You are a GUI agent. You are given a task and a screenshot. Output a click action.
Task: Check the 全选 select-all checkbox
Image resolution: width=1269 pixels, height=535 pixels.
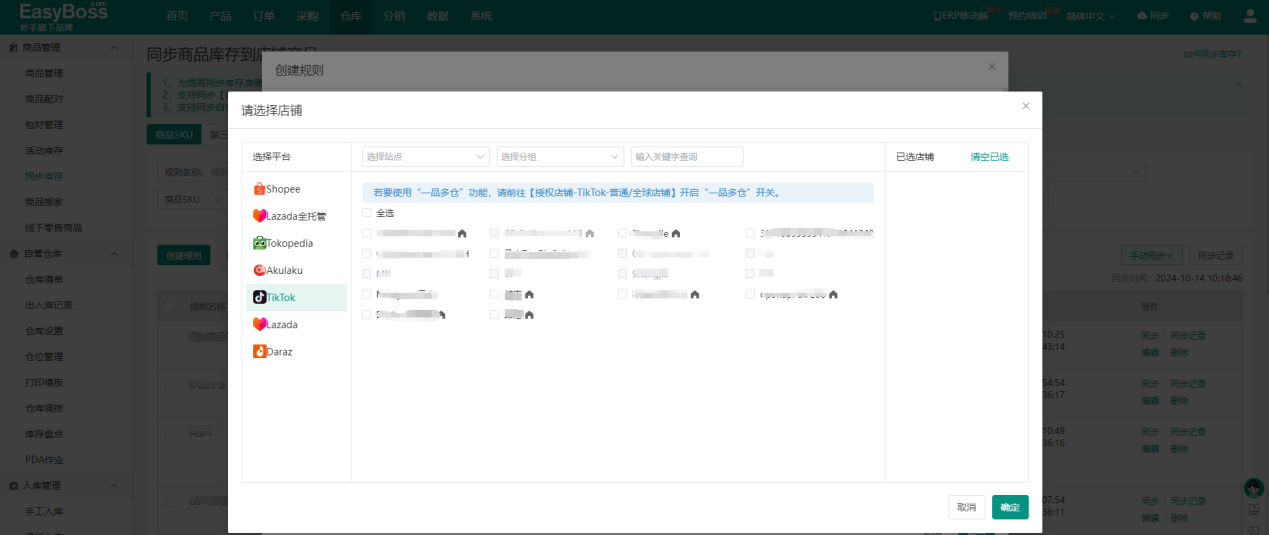pos(367,213)
